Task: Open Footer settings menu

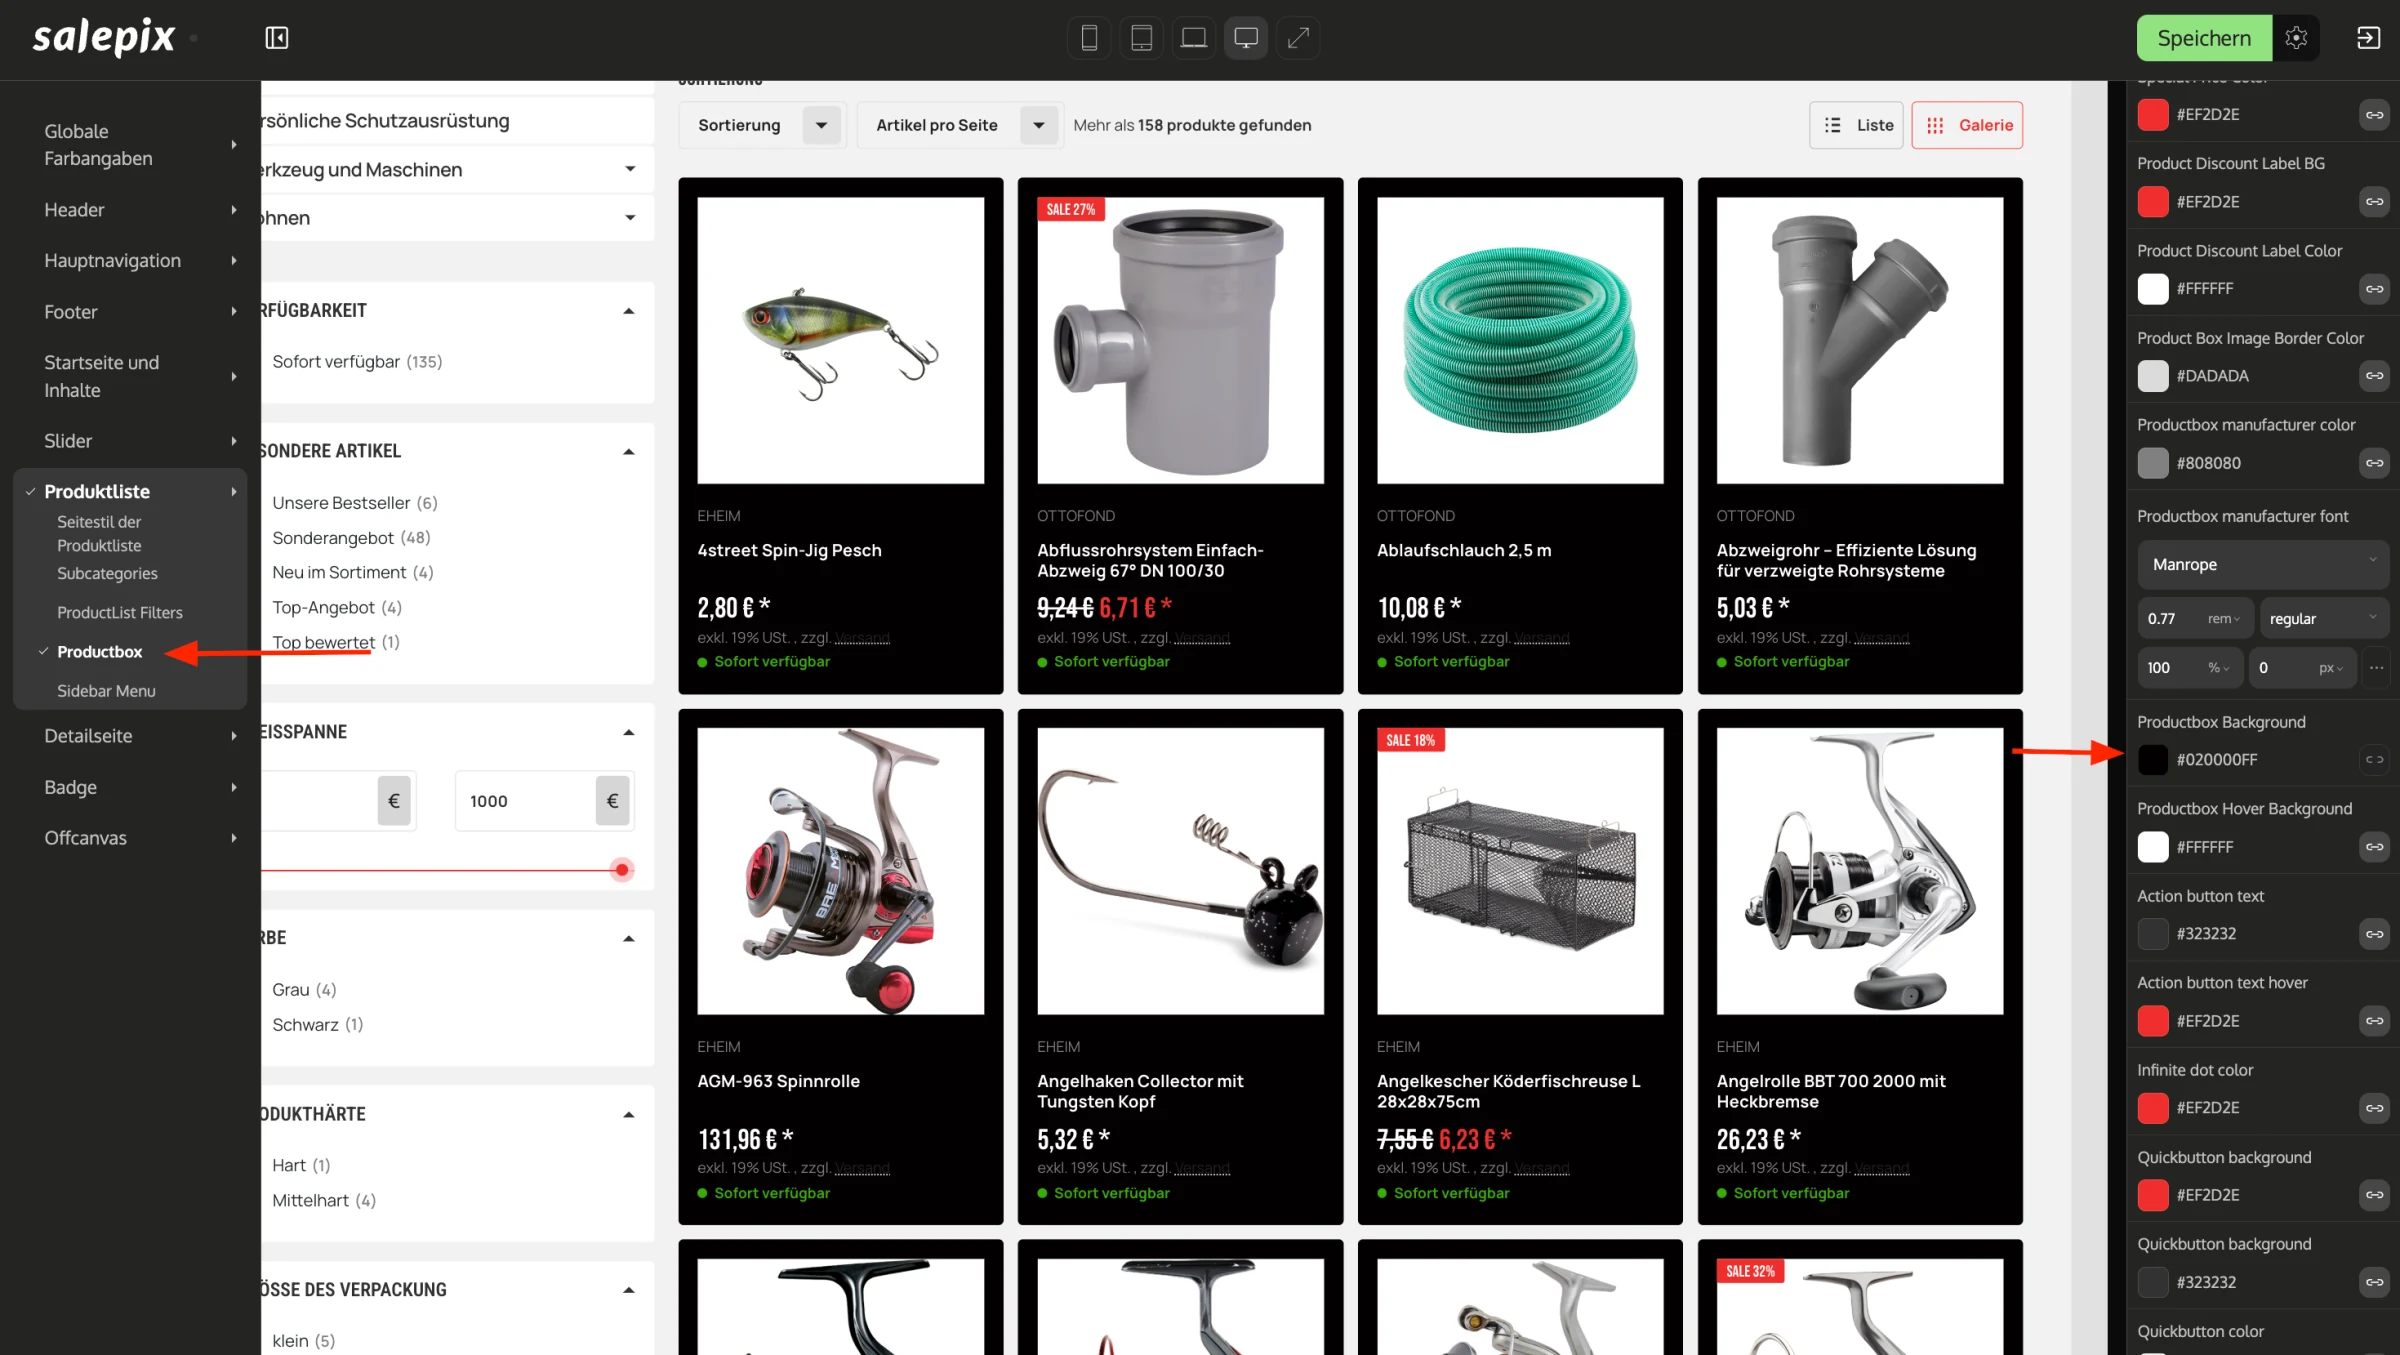Action: pyautogui.click(x=130, y=312)
